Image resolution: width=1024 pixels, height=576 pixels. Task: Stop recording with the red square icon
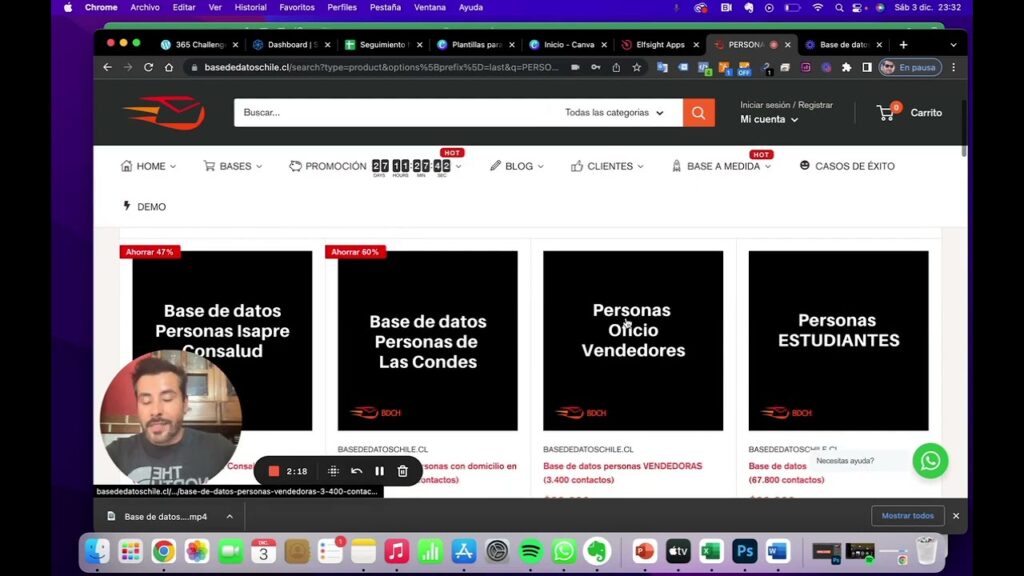tap(273, 470)
